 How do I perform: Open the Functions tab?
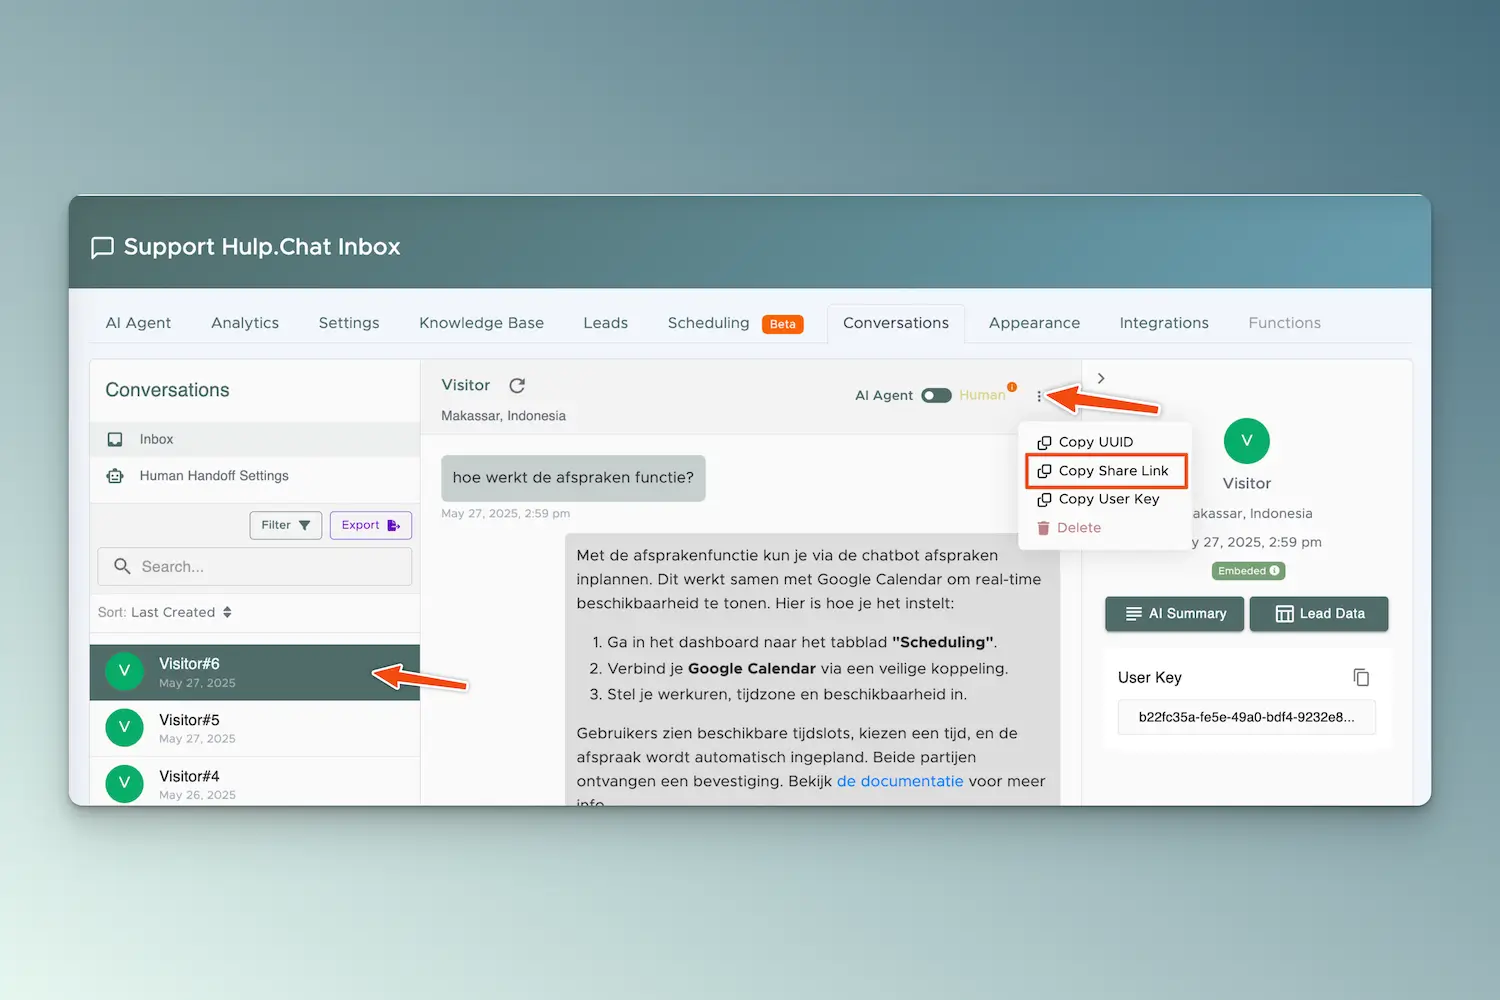1285,323
